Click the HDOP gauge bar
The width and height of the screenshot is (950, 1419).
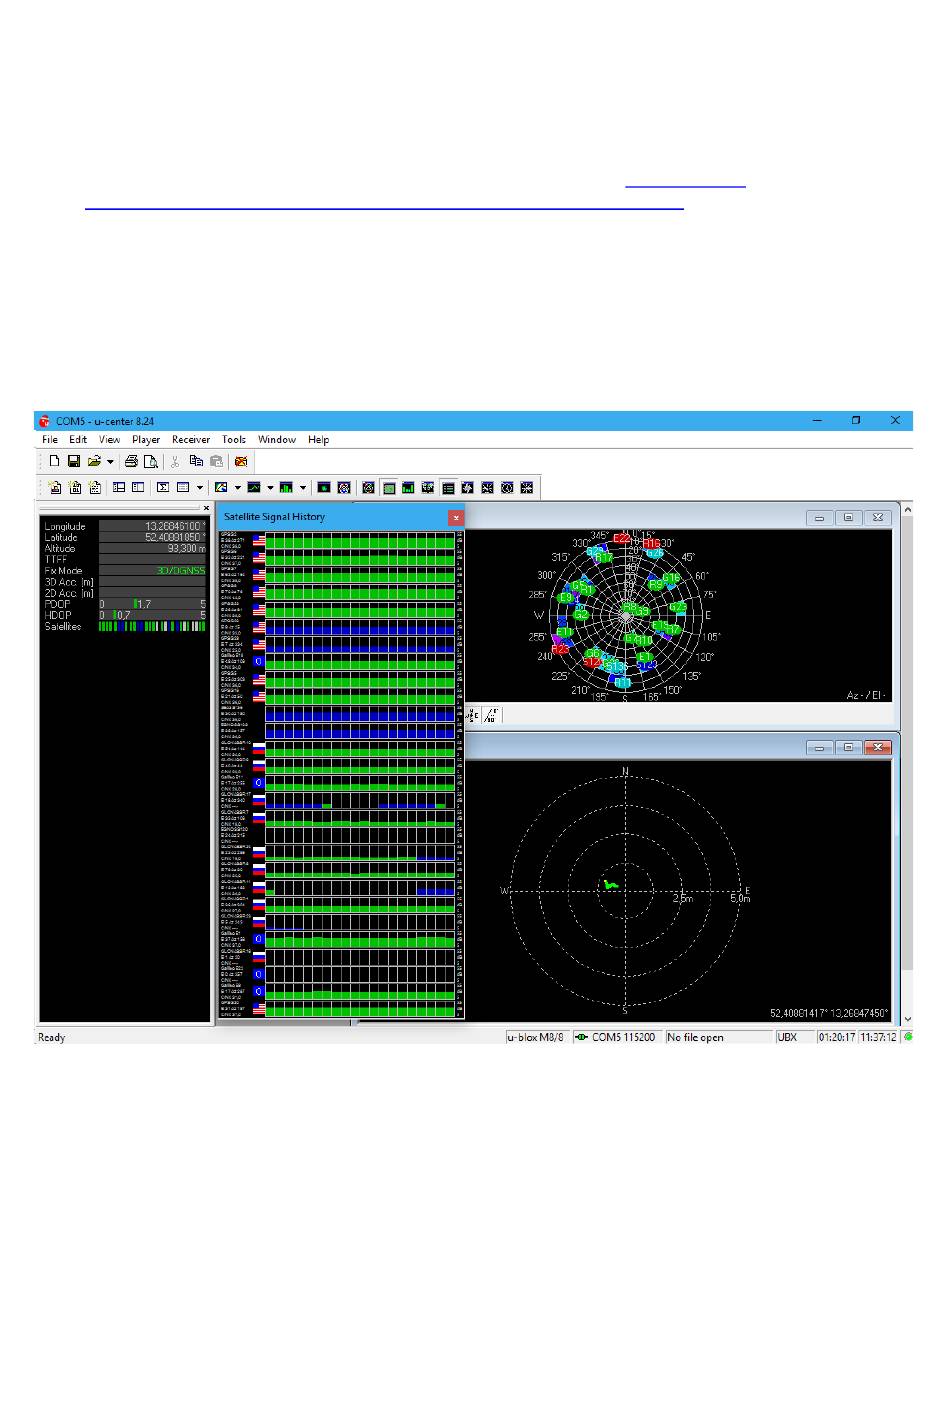[152, 615]
